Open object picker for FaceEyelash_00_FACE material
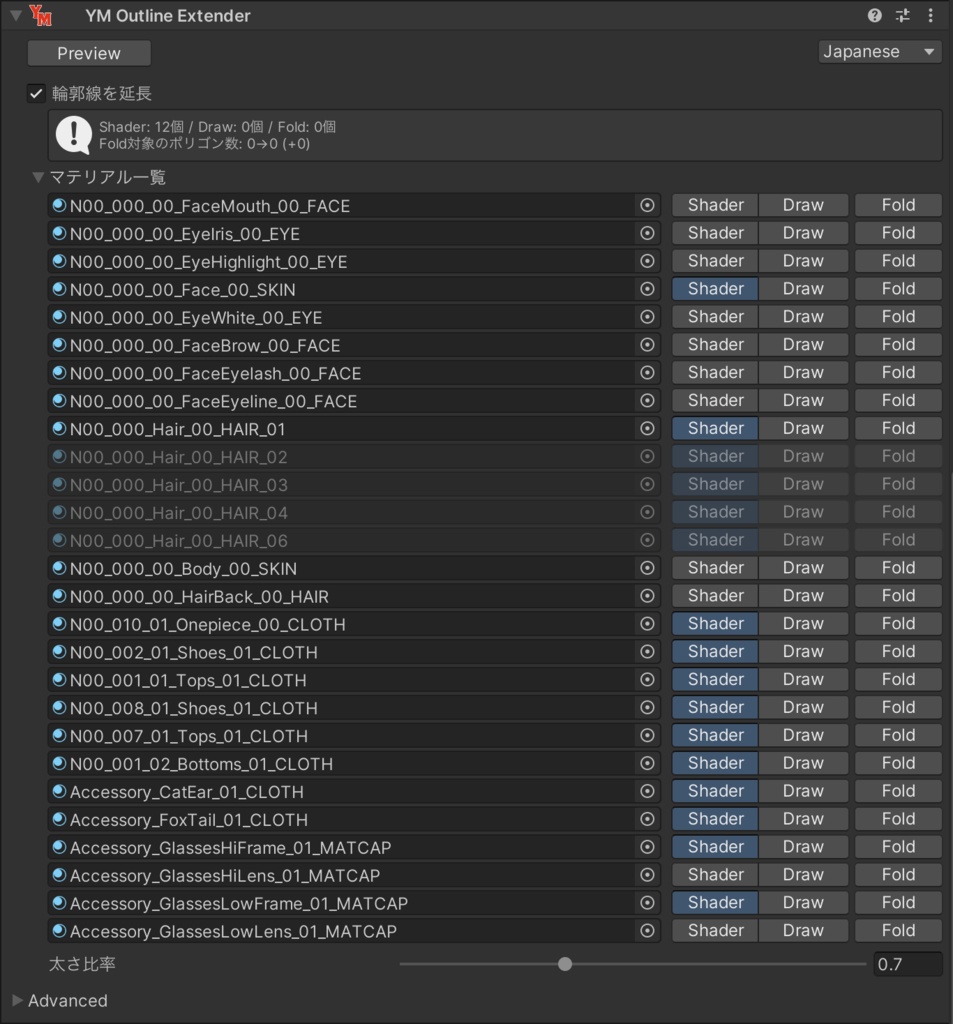Viewport: 953px width, 1024px height. pyautogui.click(x=647, y=372)
